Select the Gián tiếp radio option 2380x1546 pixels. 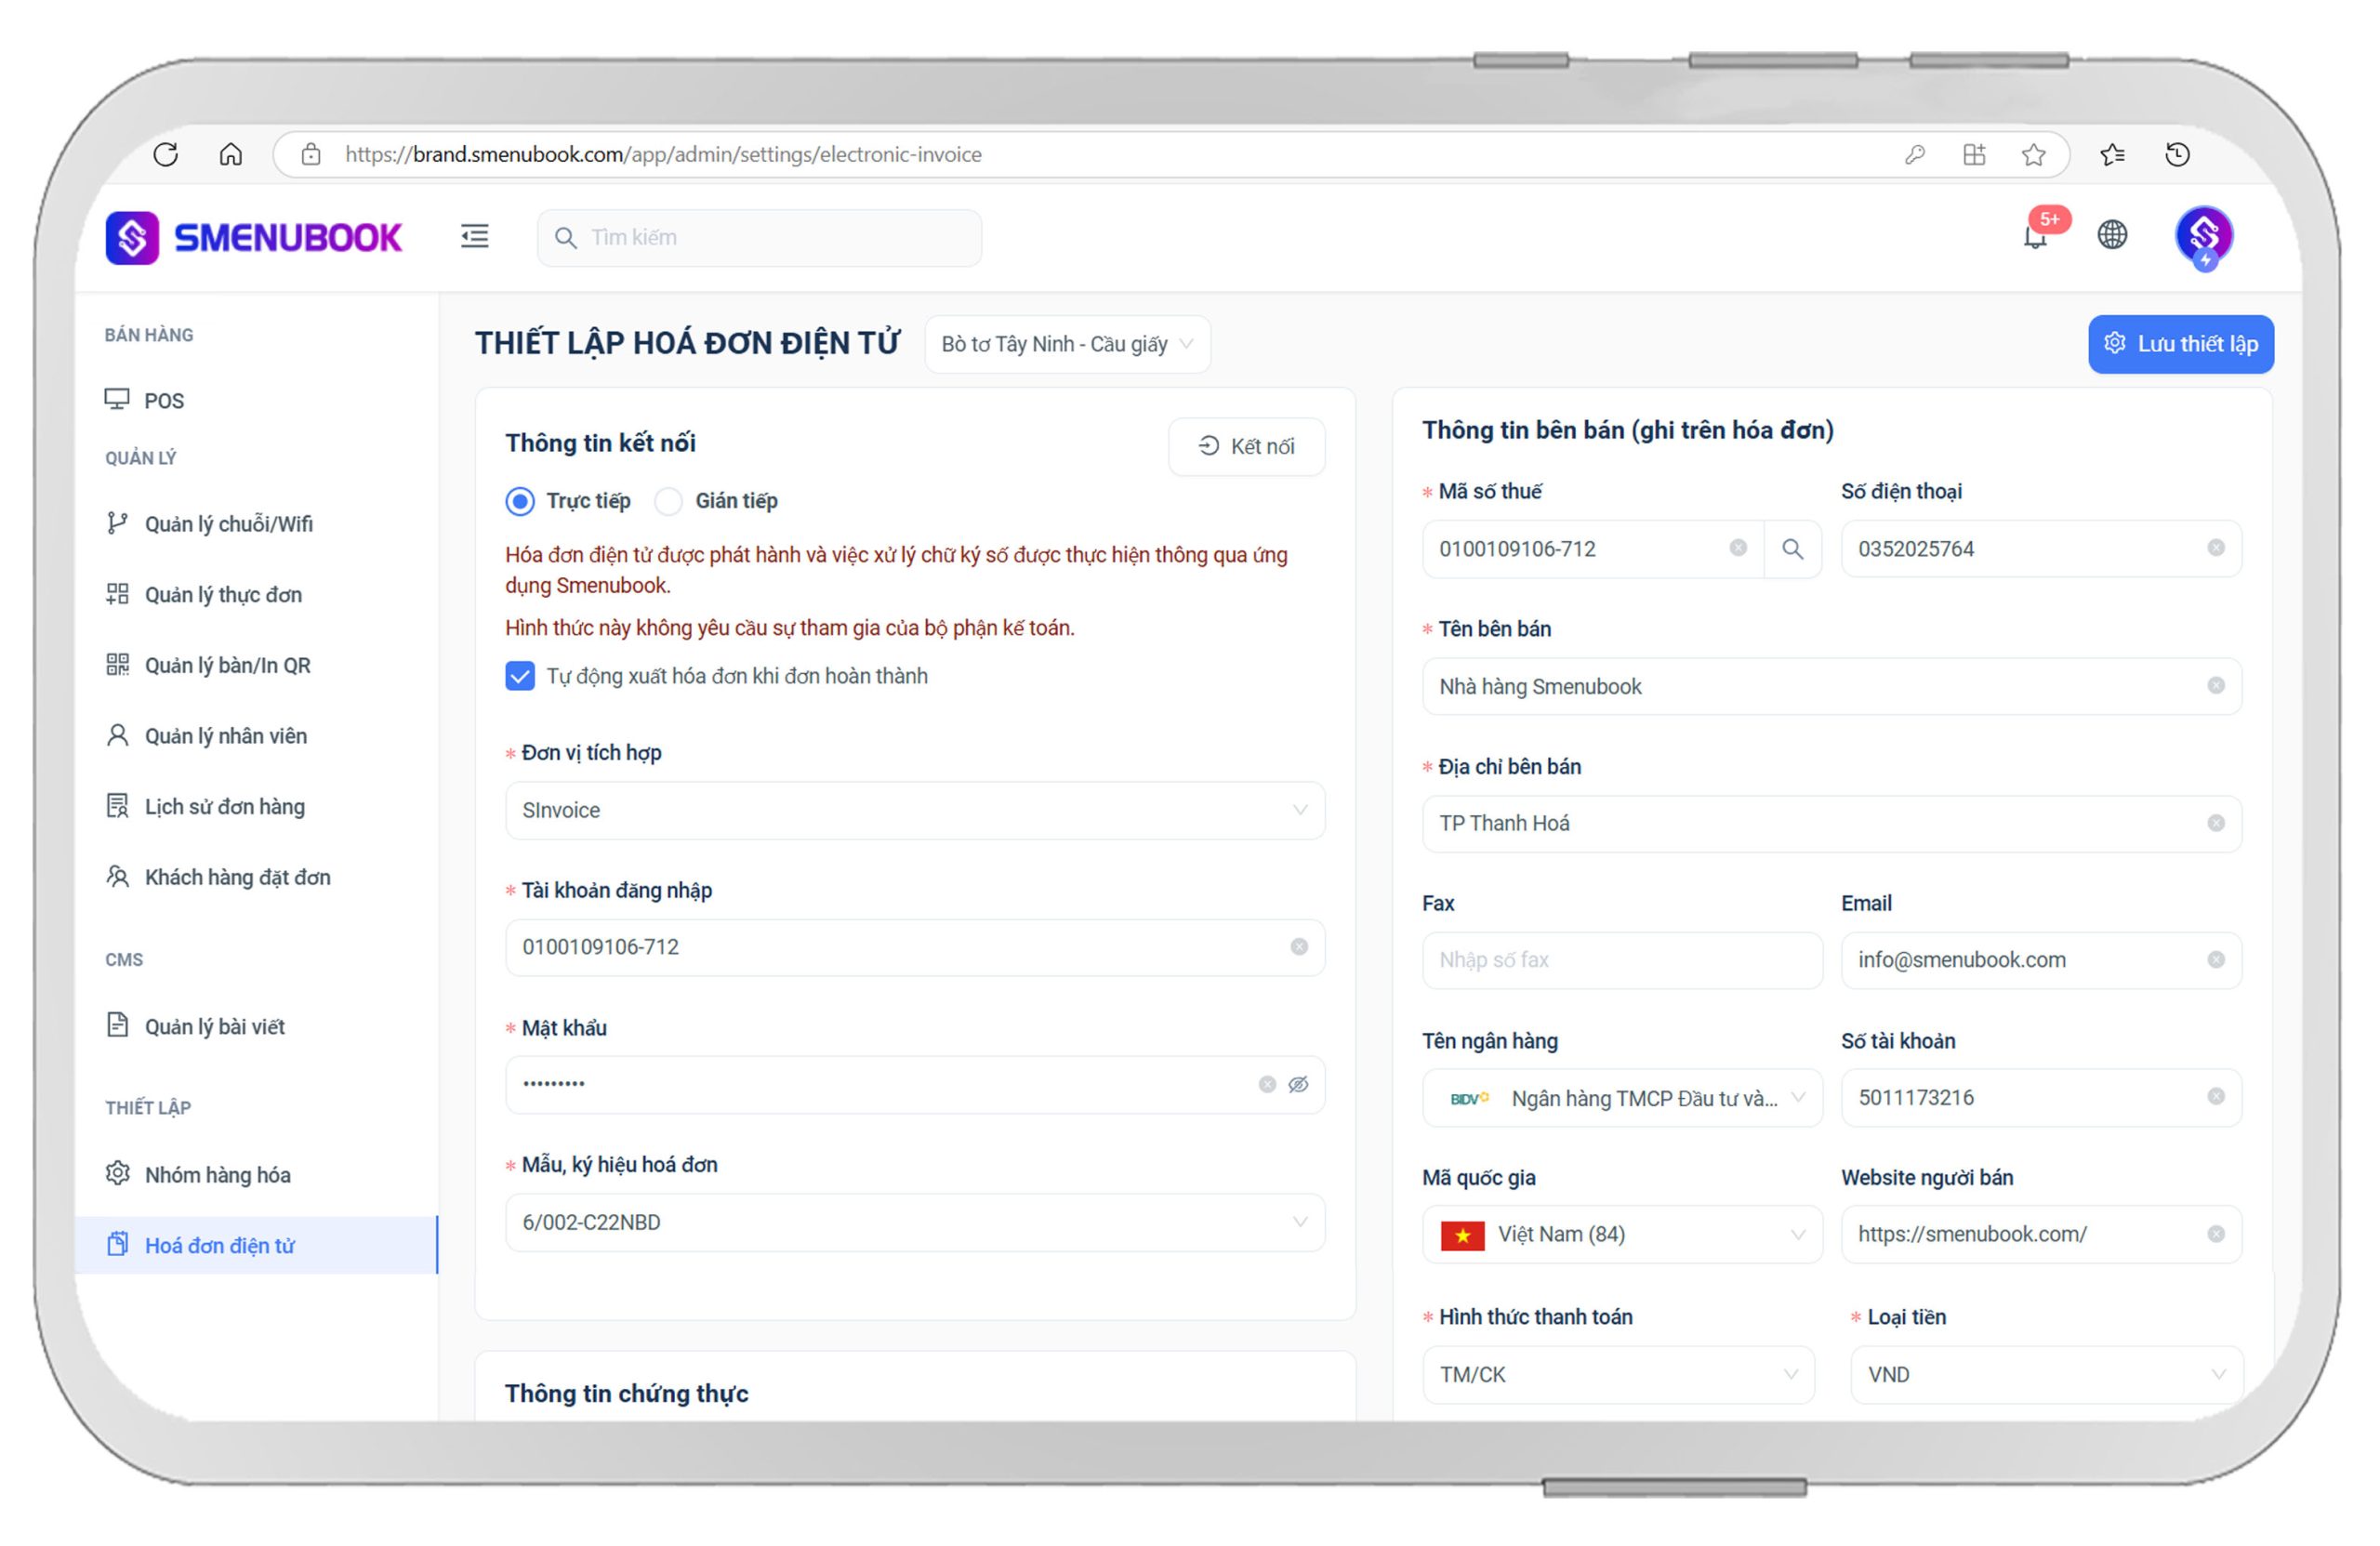coord(668,501)
